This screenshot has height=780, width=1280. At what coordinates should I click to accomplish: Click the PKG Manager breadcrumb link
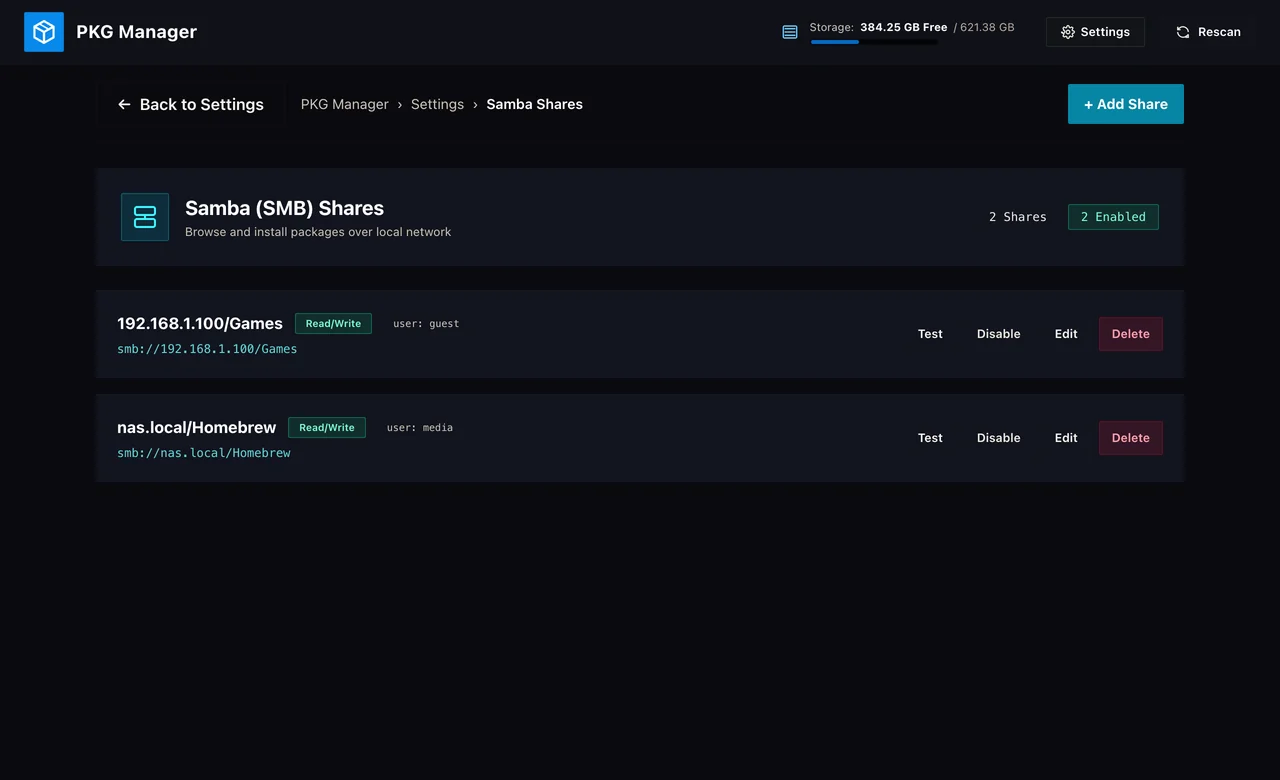pyautogui.click(x=345, y=104)
